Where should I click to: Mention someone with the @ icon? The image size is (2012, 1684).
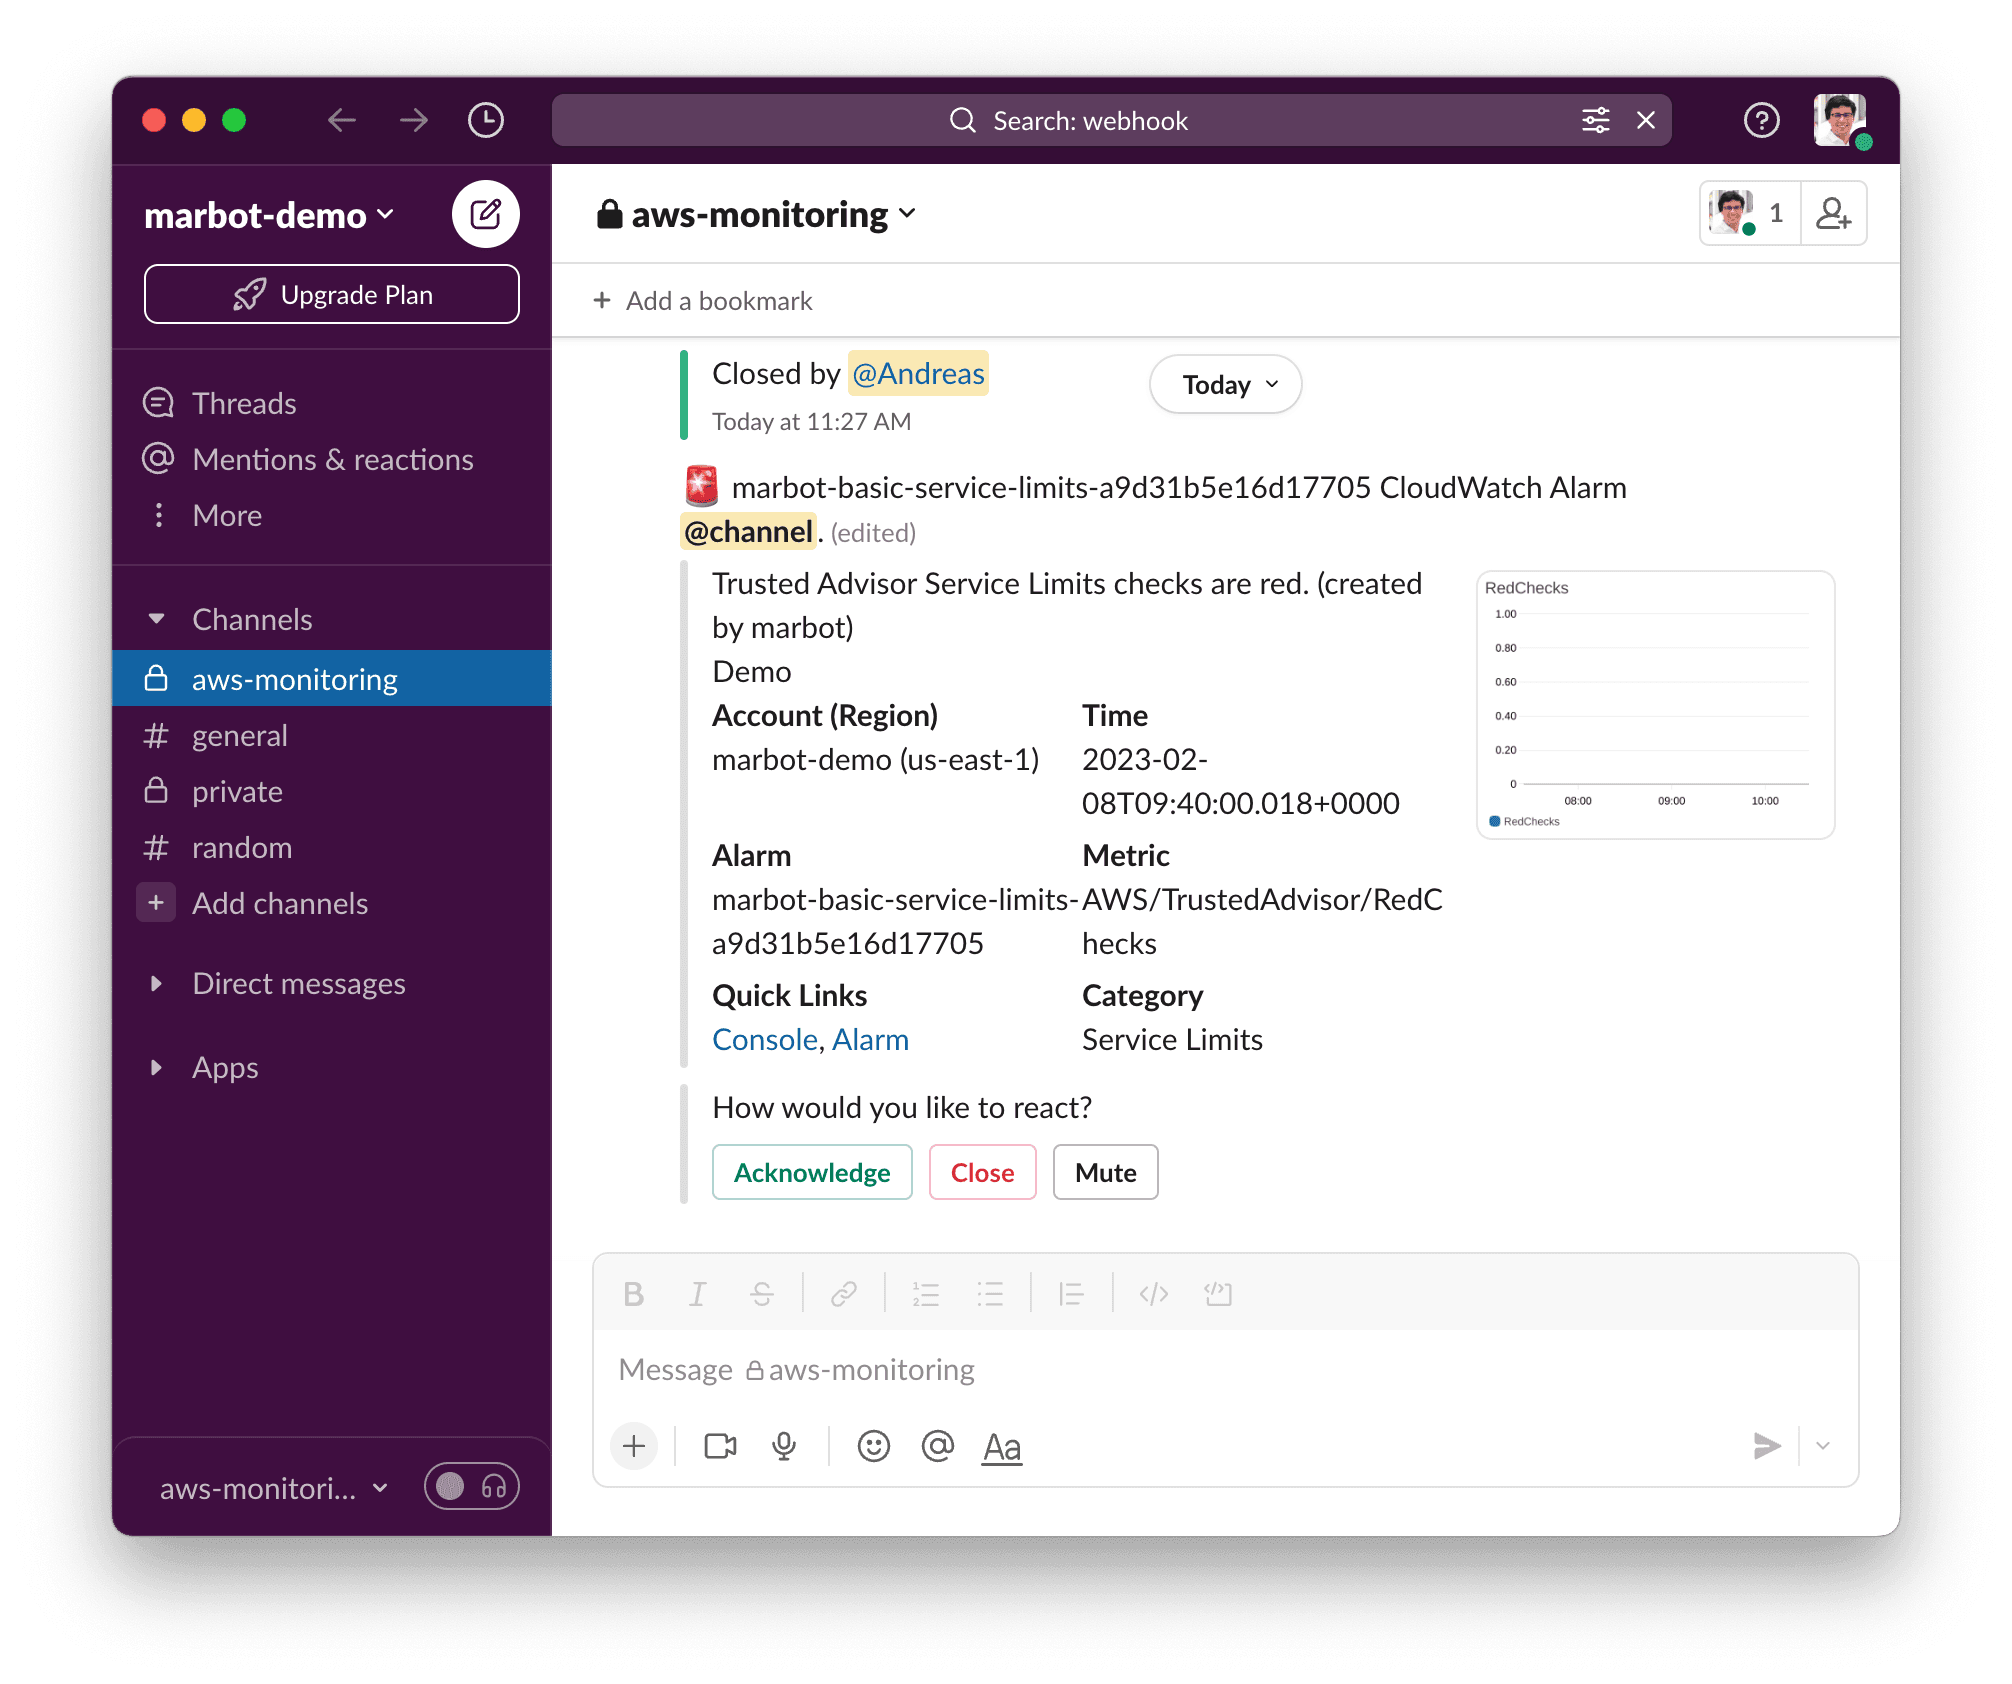click(938, 1446)
